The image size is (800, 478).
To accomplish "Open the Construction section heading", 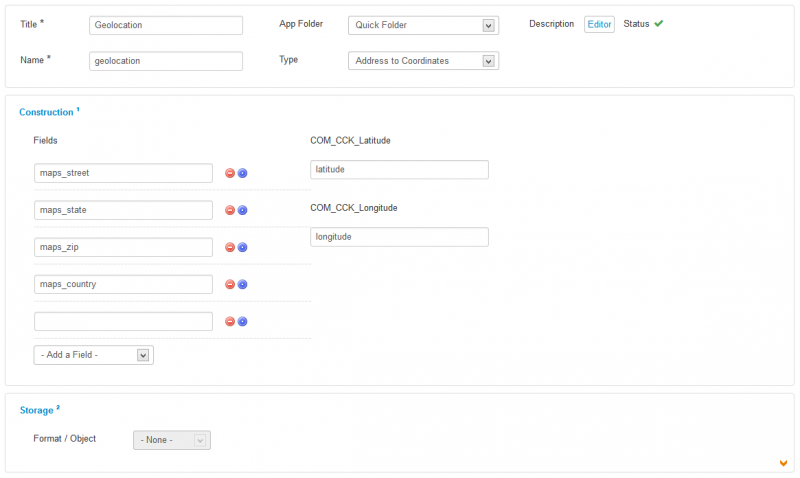I will [46, 112].
